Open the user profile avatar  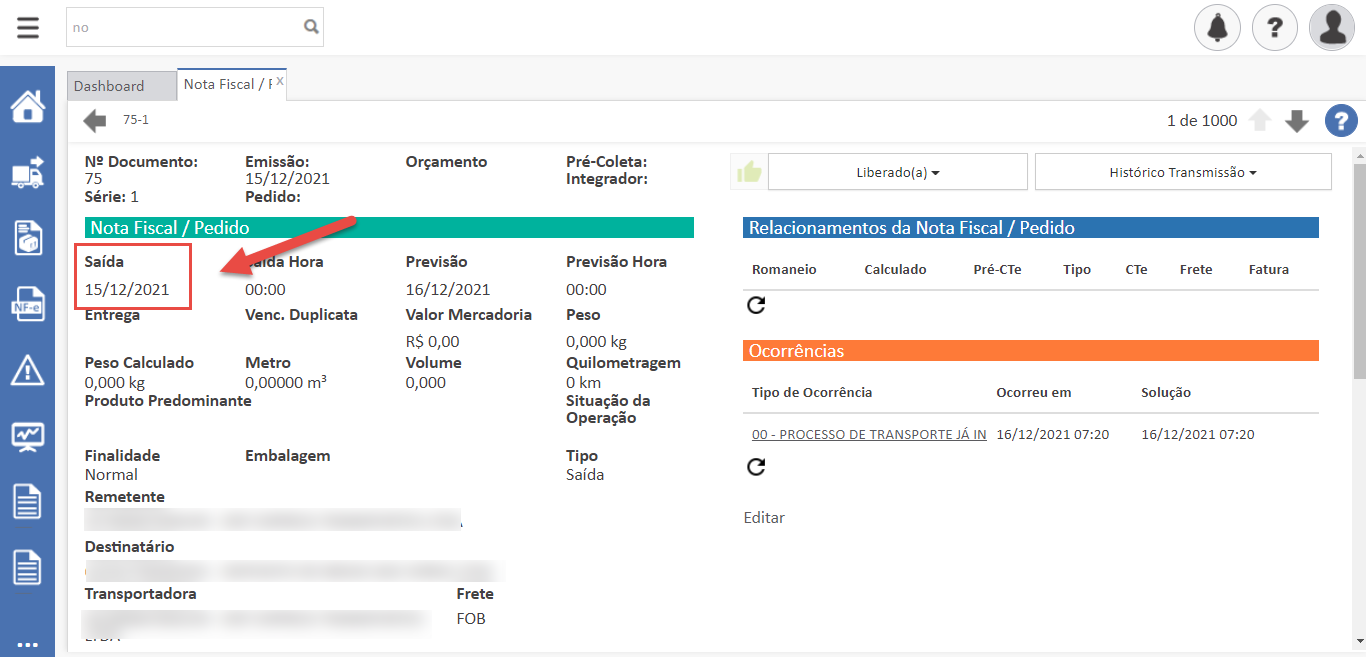coord(1332,28)
